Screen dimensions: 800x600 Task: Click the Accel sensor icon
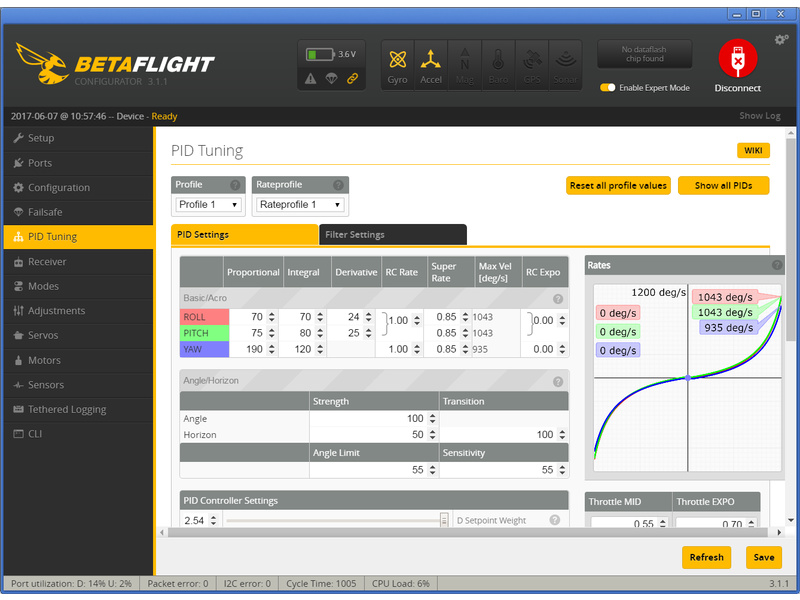pos(431,66)
